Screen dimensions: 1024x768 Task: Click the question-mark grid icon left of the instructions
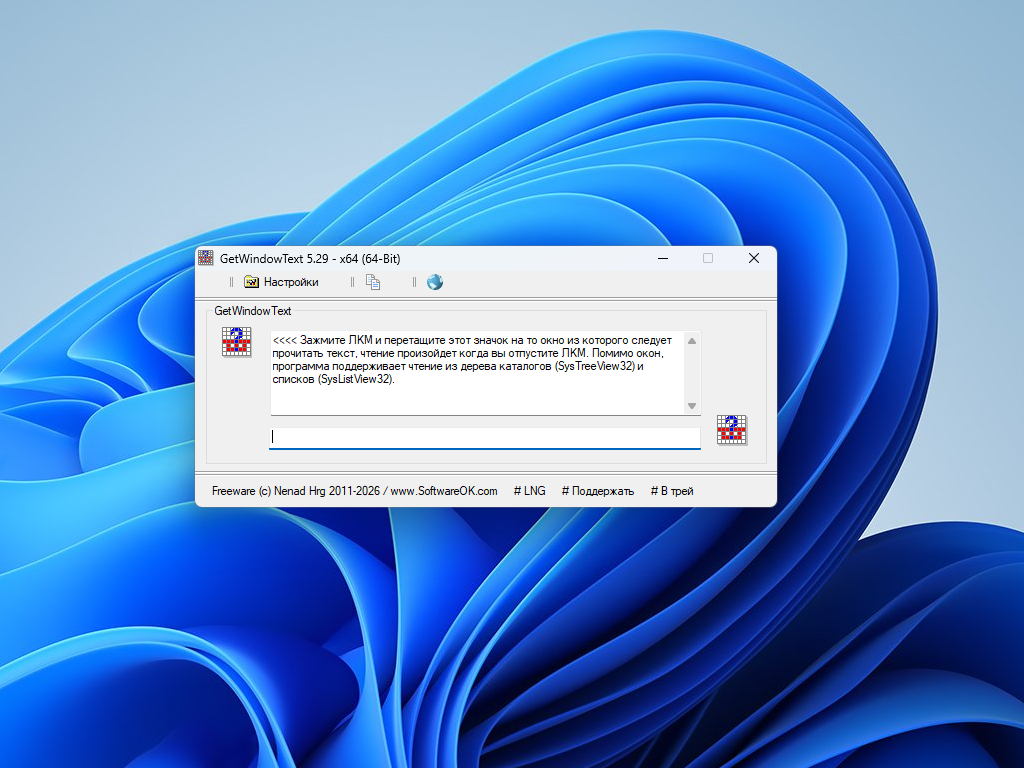pos(236,342)
